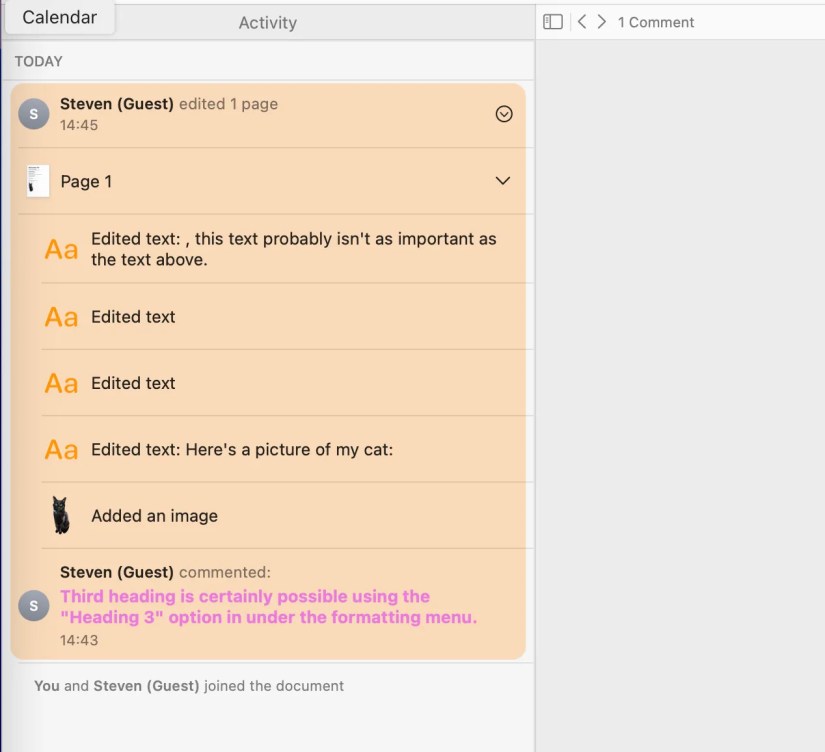Collapse Steven's activity with circled chevron
This screenshot has width=825, height=752.
(504, 114)
